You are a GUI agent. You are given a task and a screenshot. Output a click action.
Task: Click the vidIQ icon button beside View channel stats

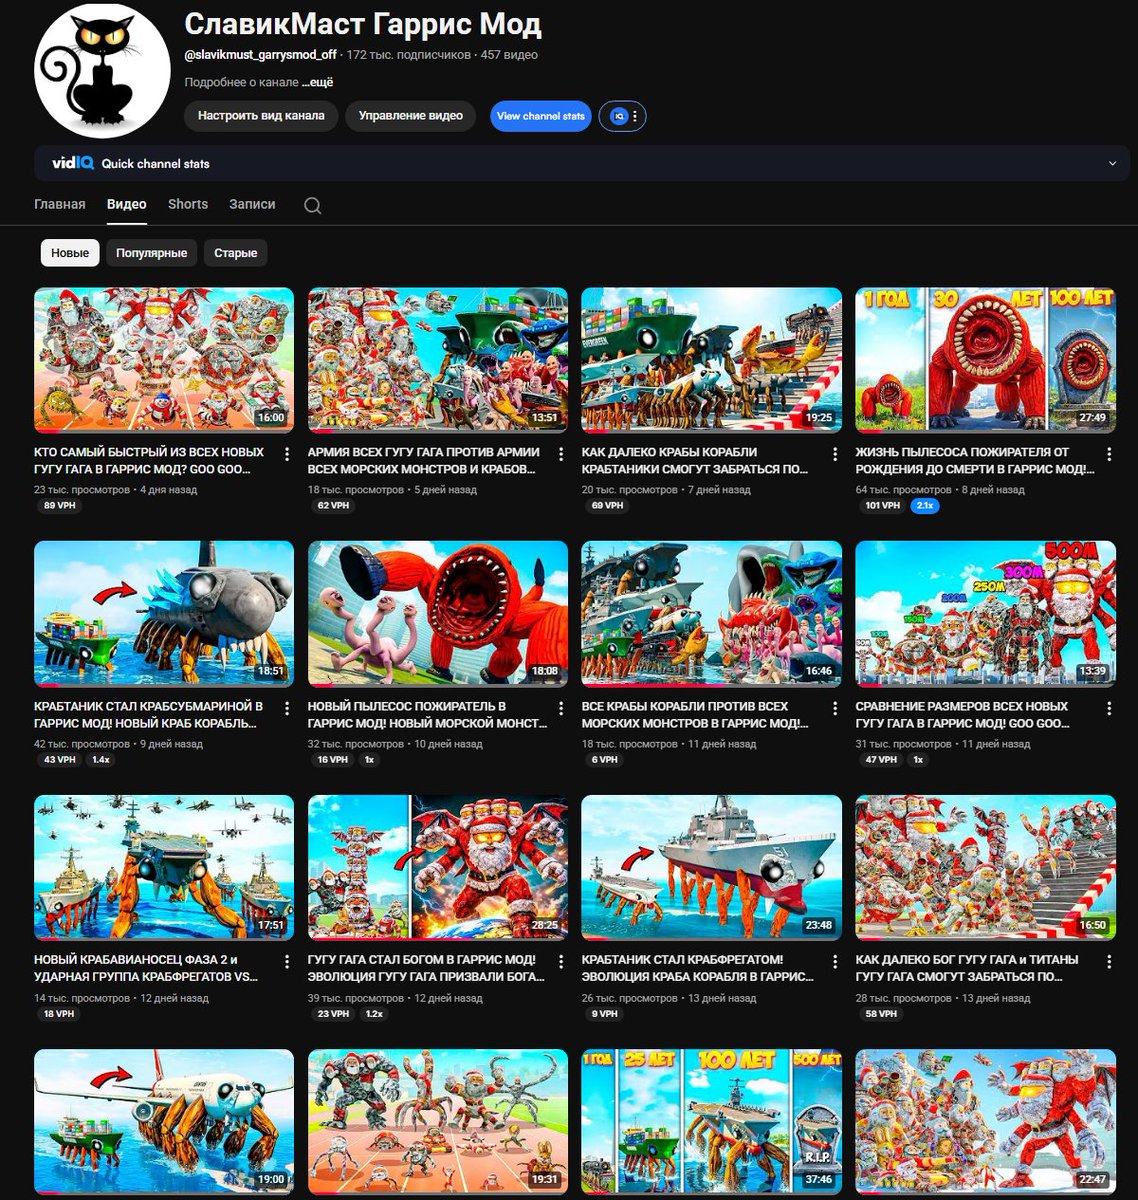[622, 116]
